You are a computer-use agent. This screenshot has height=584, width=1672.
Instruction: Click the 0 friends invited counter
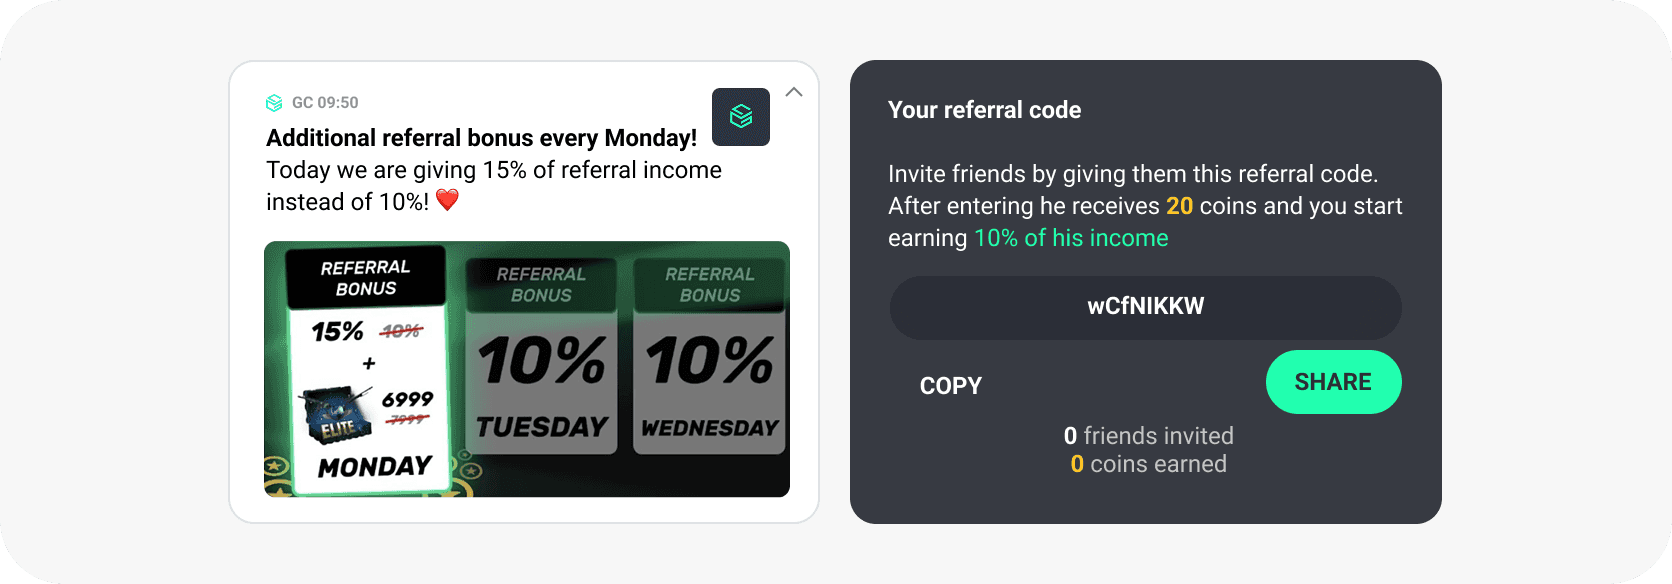1148,436
